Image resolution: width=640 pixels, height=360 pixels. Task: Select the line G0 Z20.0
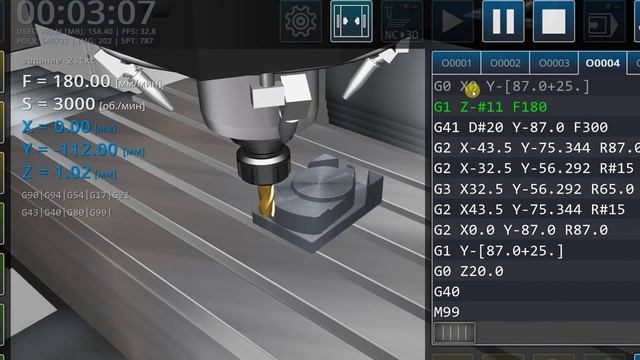tap(536, 271)
